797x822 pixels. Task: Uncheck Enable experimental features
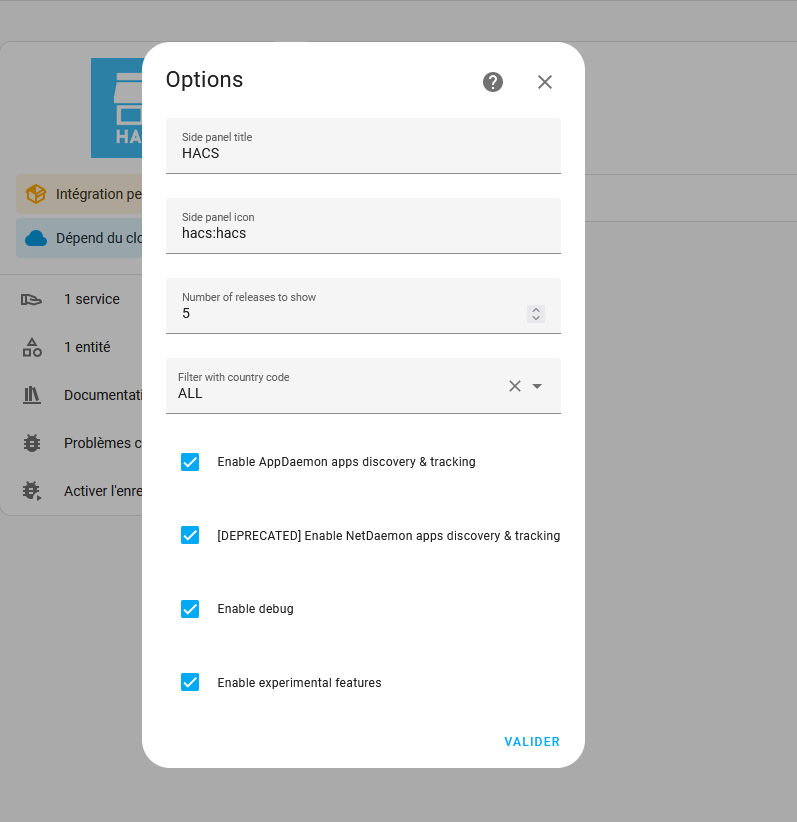[x=190, y=682]
